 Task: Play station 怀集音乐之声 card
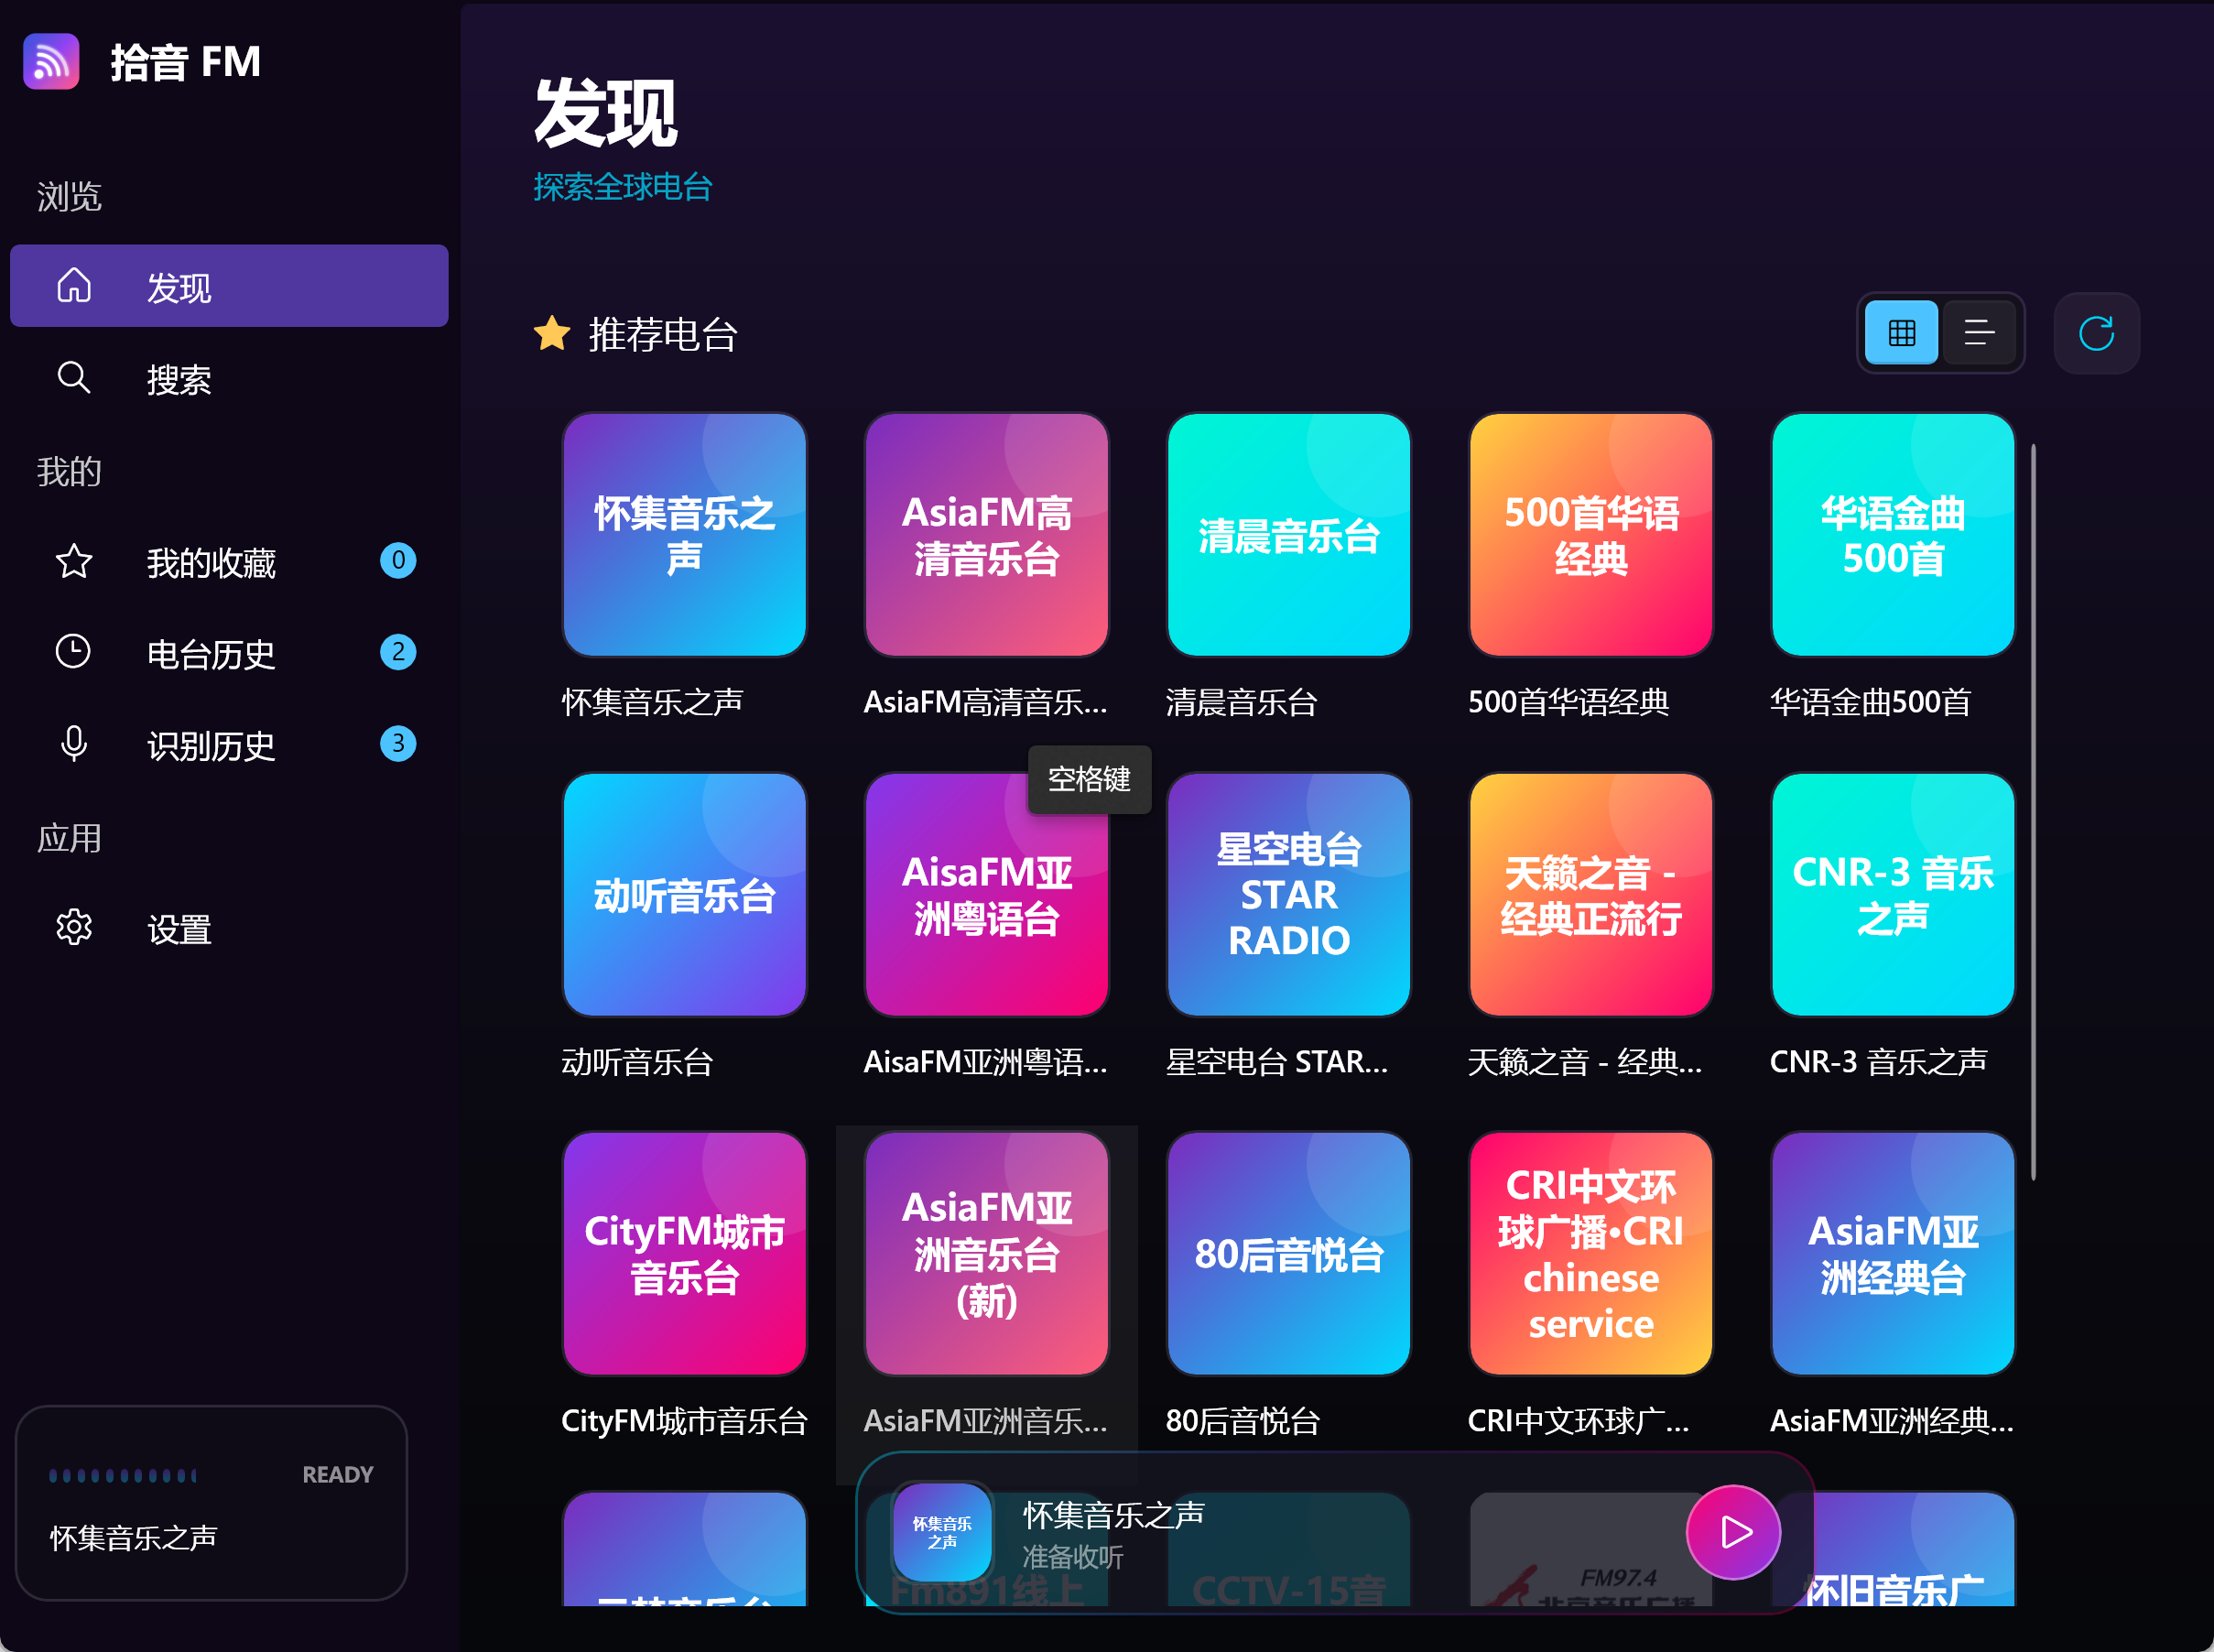[685, 535]
